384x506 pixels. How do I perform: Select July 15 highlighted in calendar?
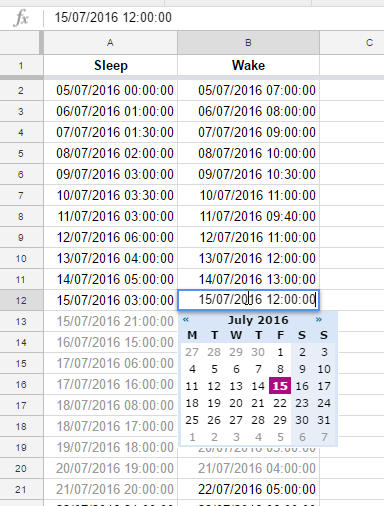click(280, 386)
